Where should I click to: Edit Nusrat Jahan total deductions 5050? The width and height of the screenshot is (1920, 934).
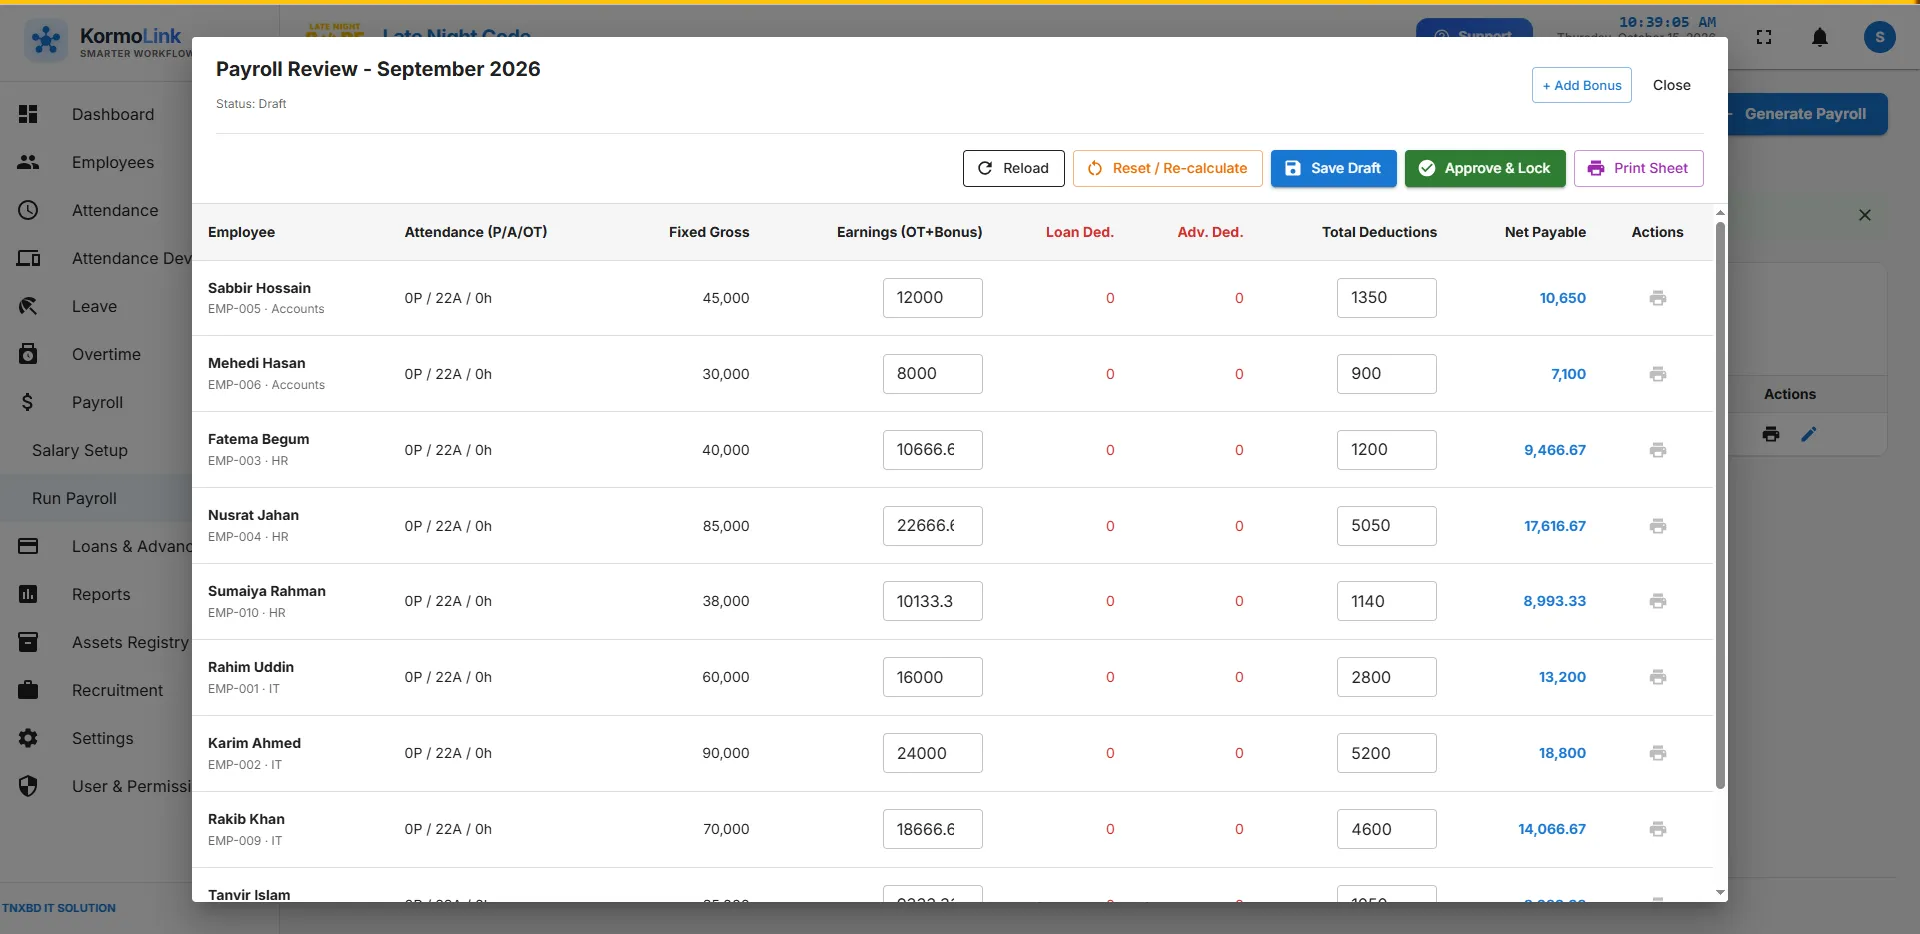(1386, 526)
